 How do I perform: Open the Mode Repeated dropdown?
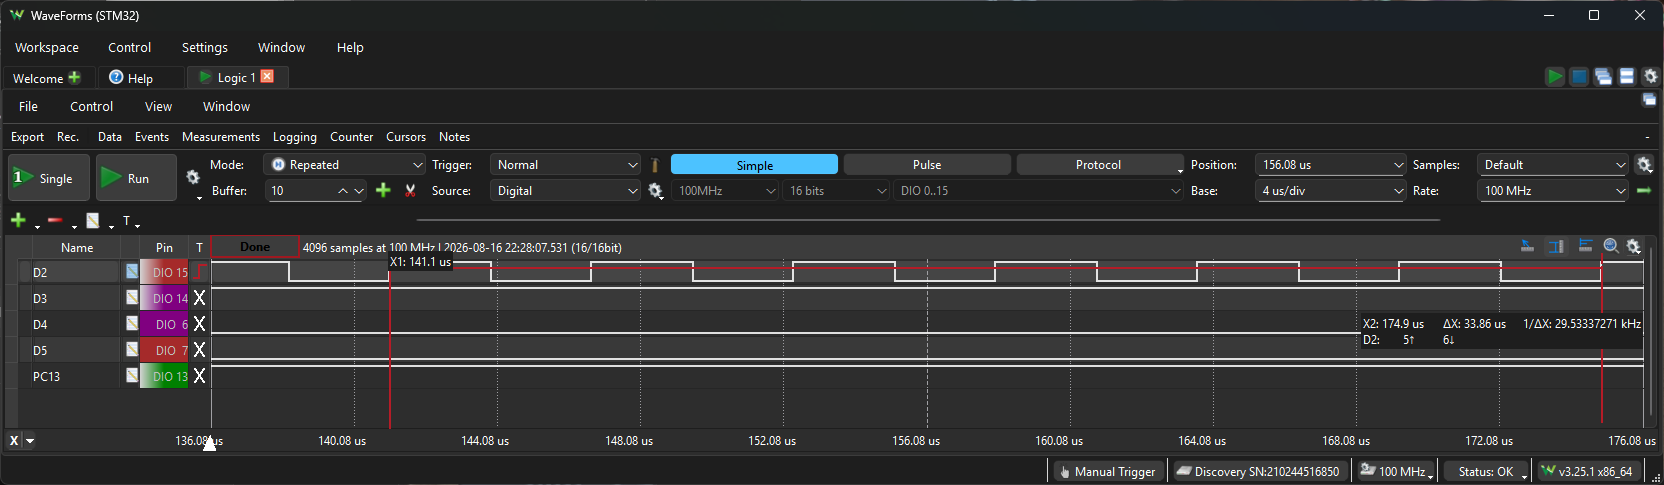point(346,165)
